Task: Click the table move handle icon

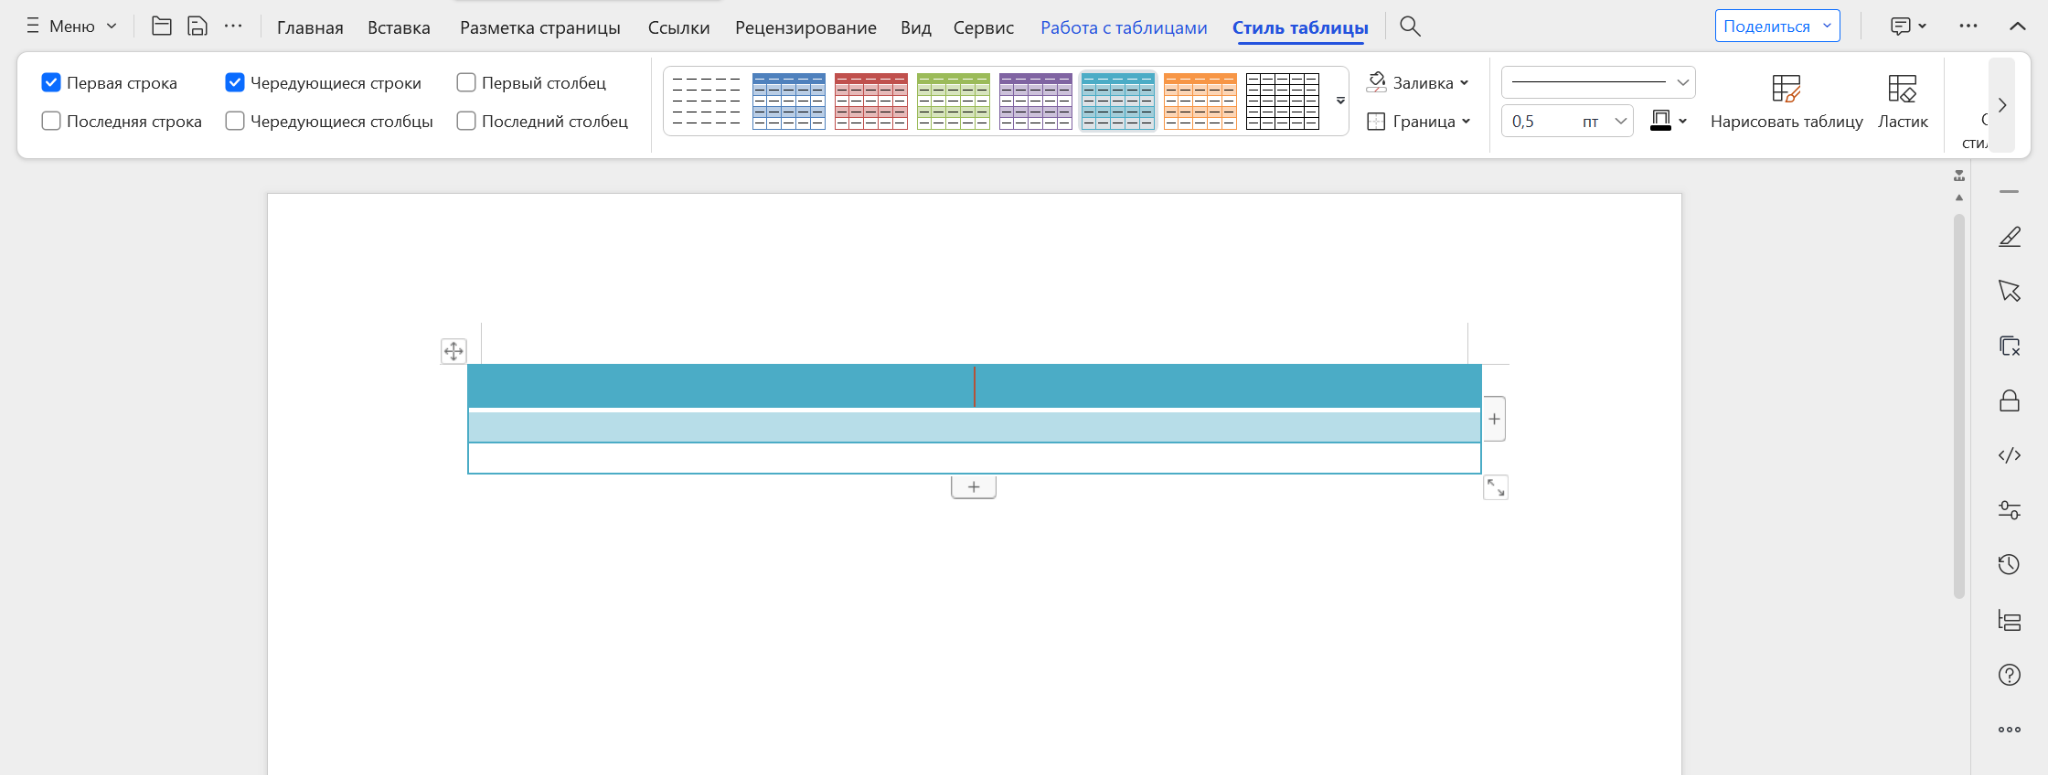Action: 453,351
